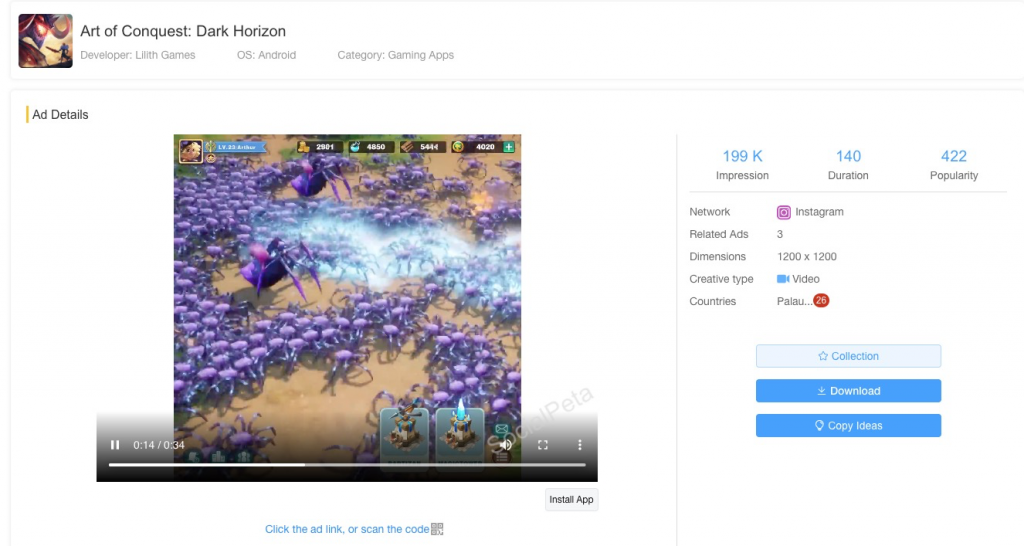Enter fullscreen video mode
Screen dimensions: 1024x546
click(543, 445)
